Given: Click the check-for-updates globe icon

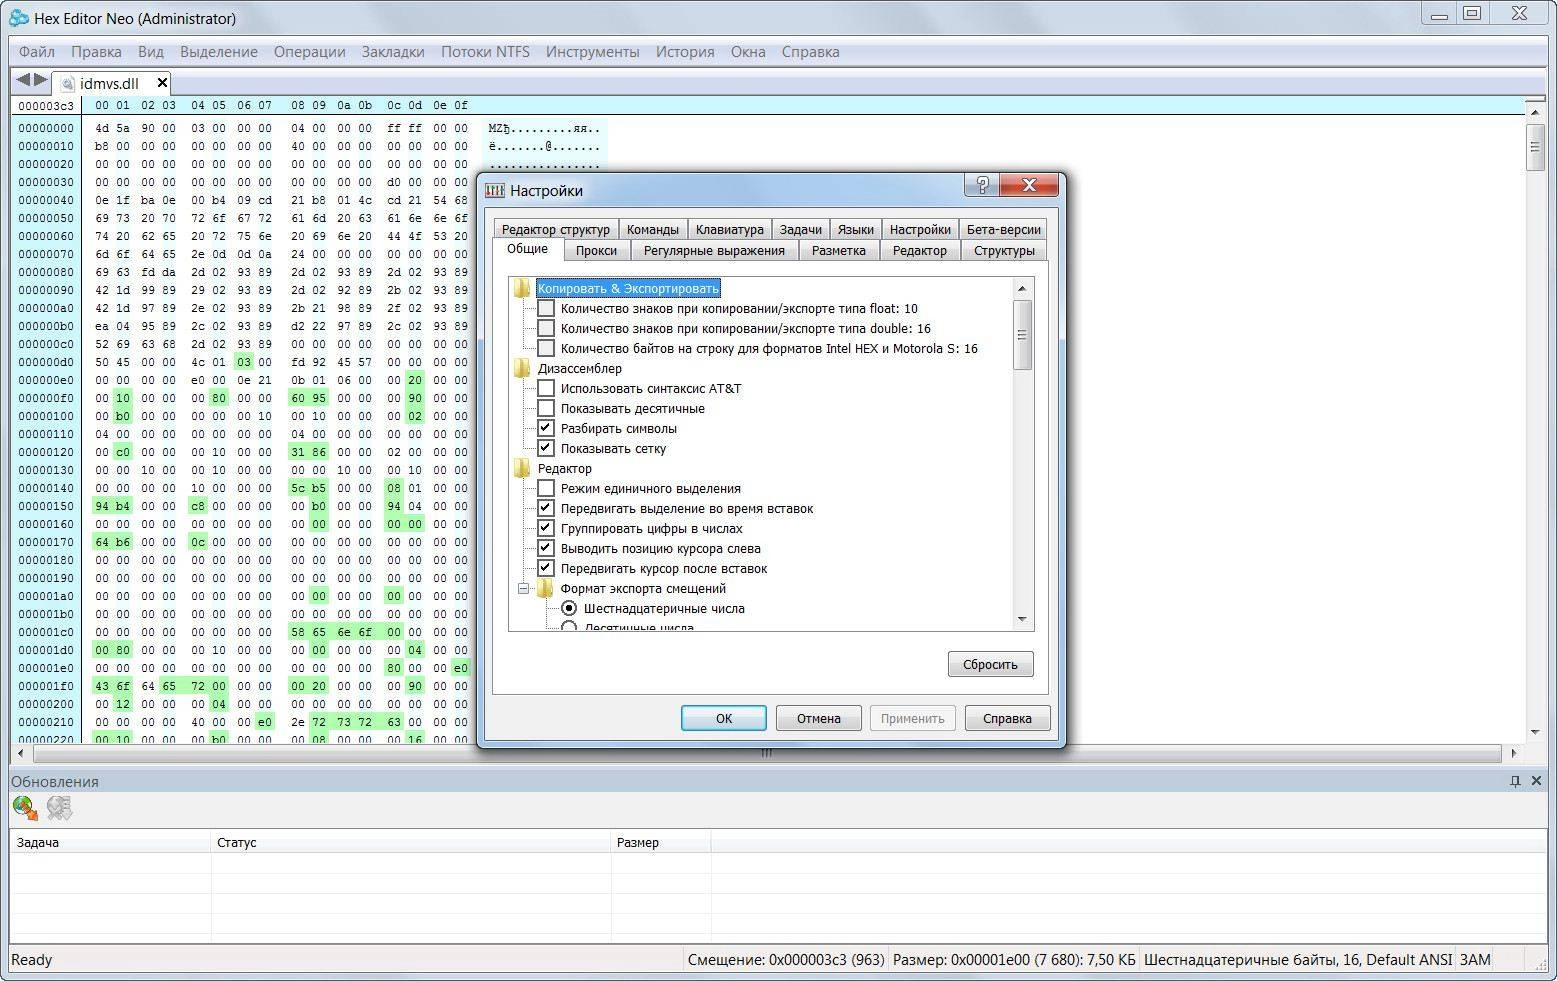Looking at the screenshot, I should coord(25,807).
